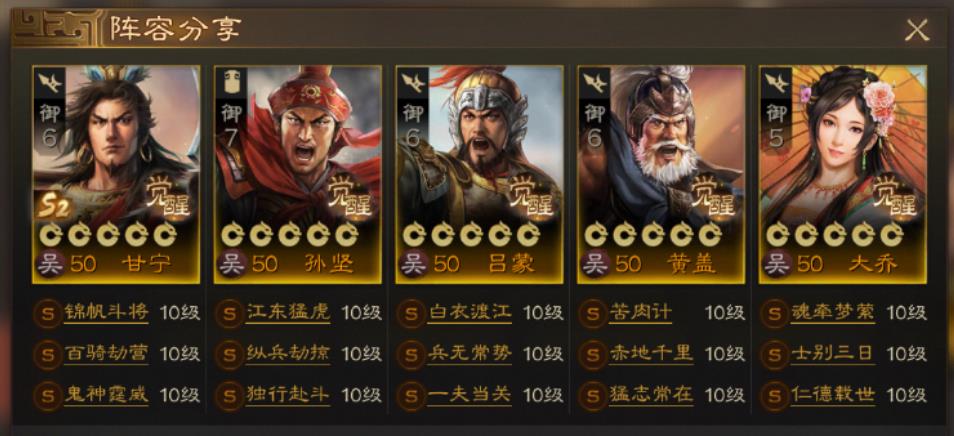Open skill 百骑劫营 details
954x436 pixels.
(106, 354)
